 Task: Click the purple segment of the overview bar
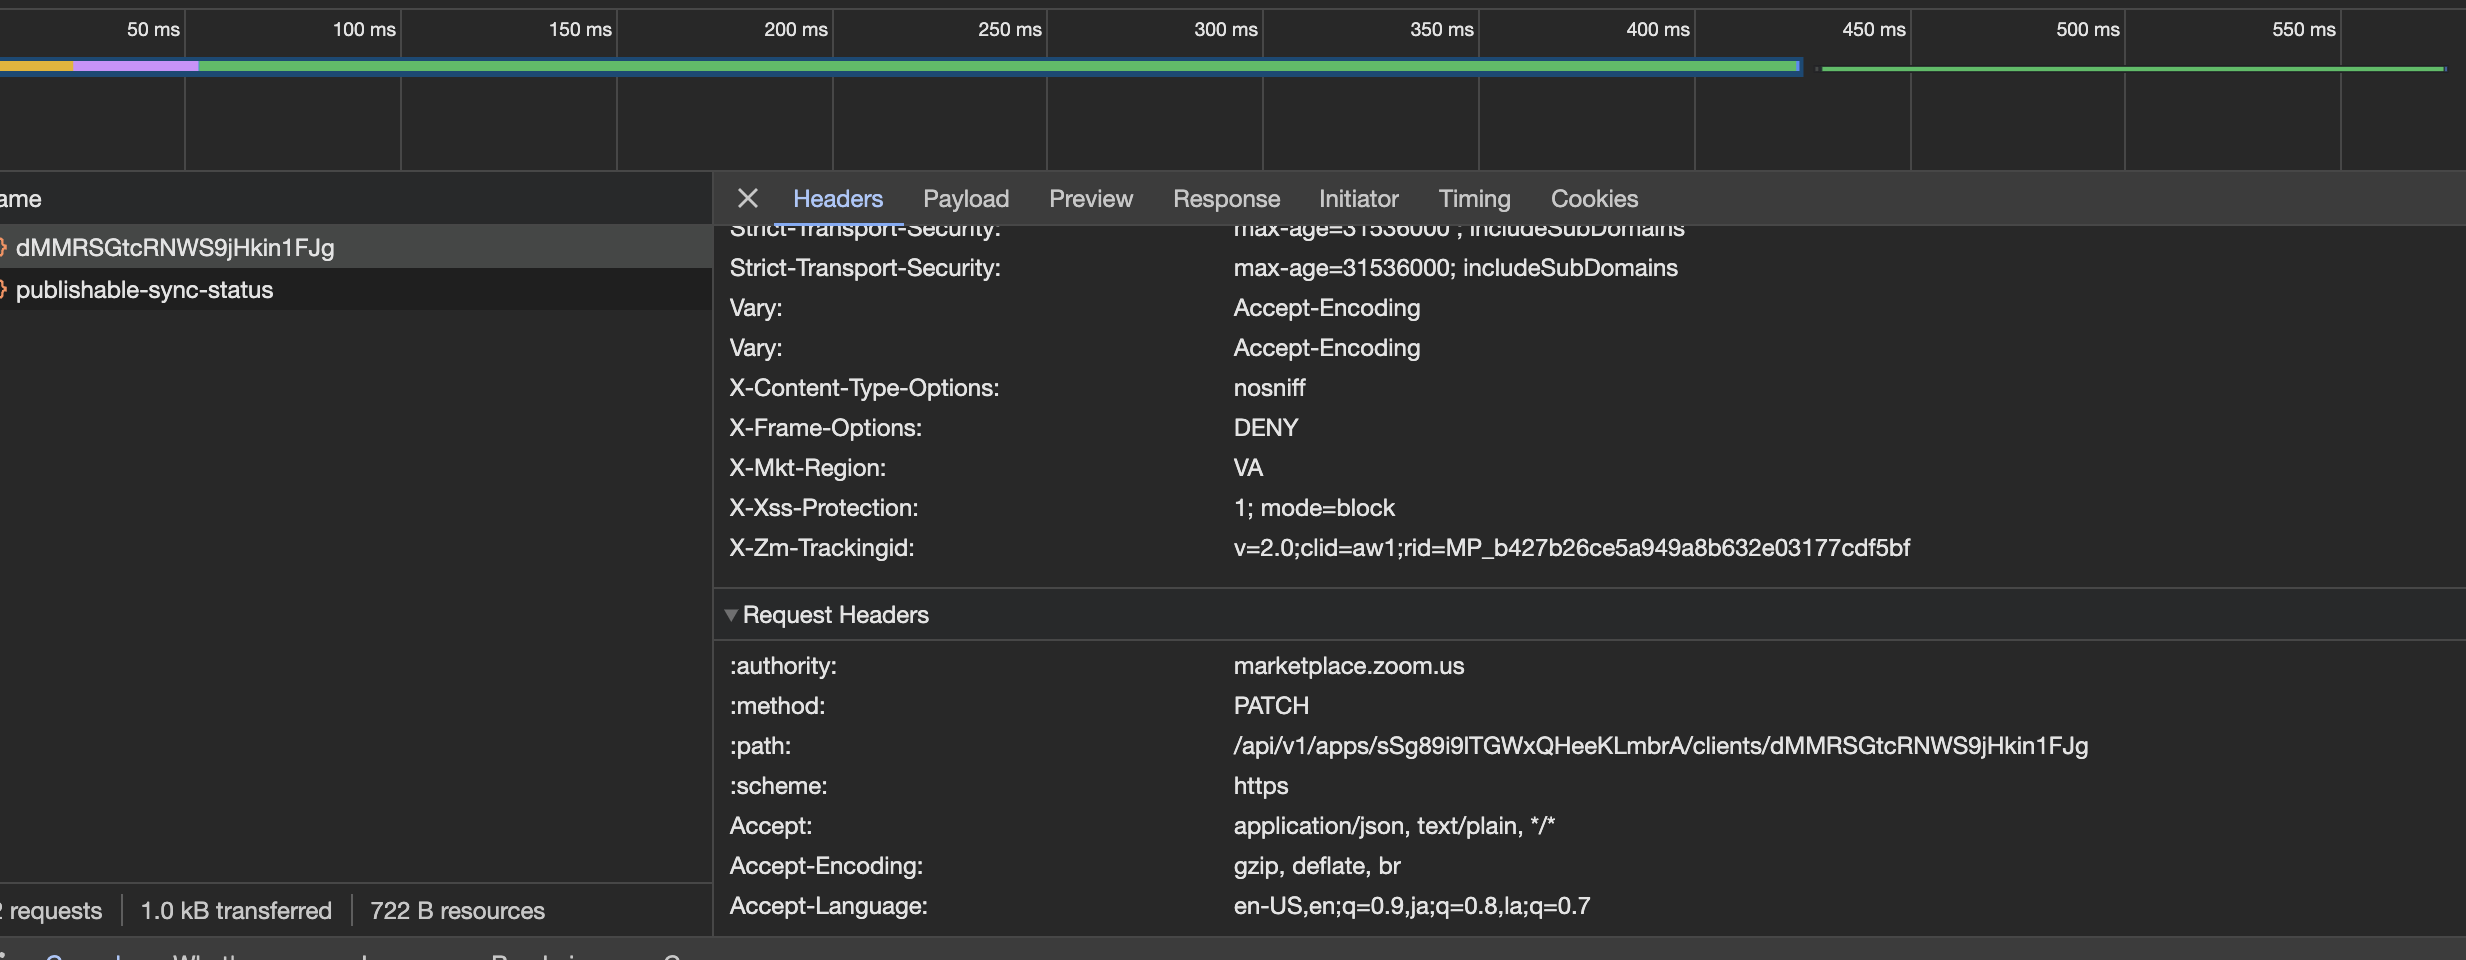click(136, 67)
